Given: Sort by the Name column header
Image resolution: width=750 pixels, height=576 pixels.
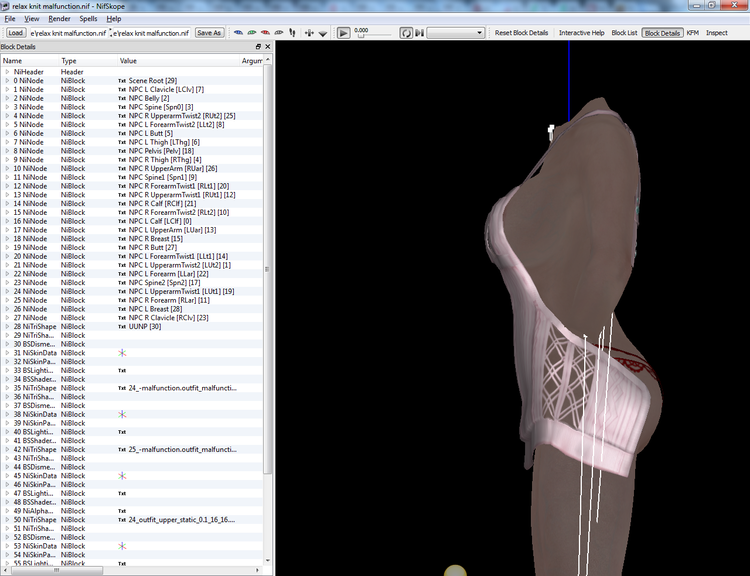Looking at the screenshot, I should 30,61.
